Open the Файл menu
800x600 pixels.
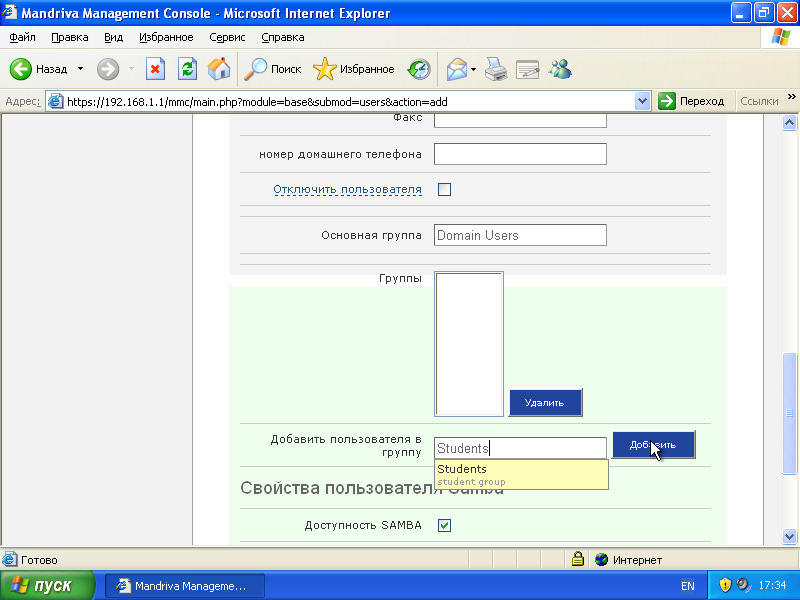pos(22,37)
